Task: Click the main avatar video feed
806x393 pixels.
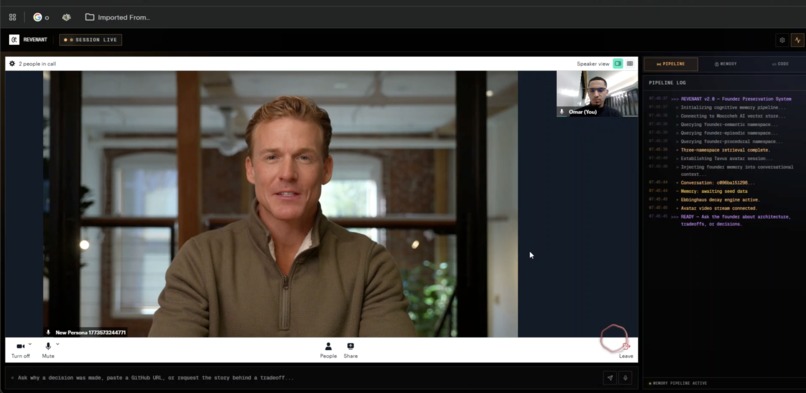Action: pos(281,204)
